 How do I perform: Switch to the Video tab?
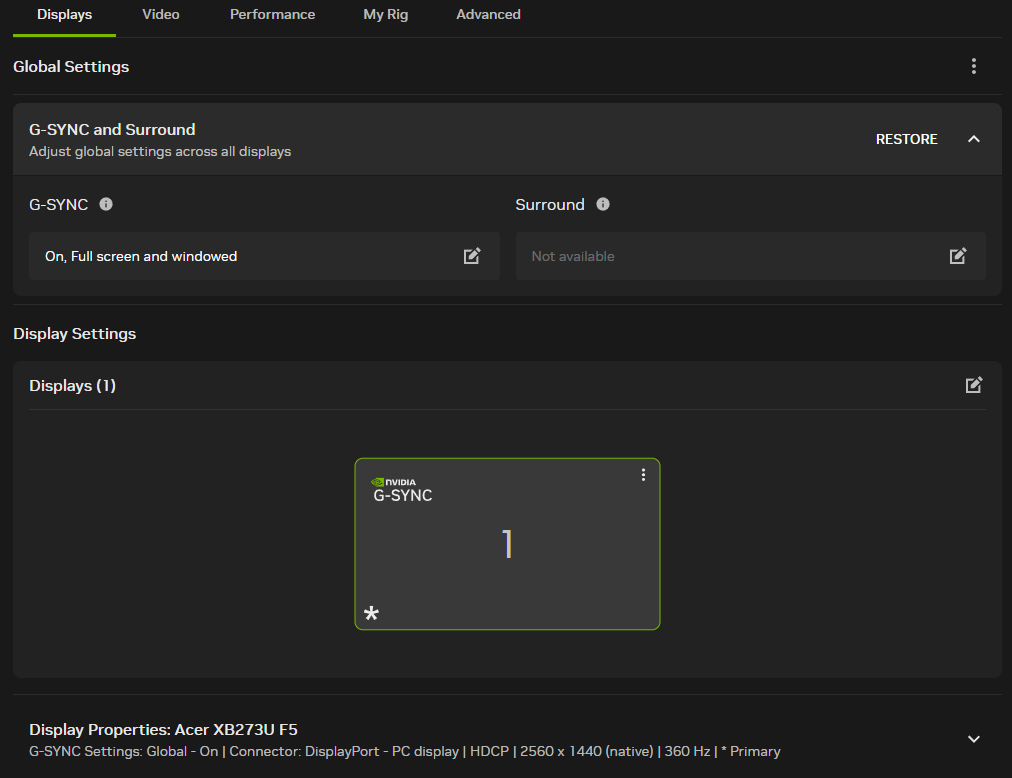tap(161, 15)
